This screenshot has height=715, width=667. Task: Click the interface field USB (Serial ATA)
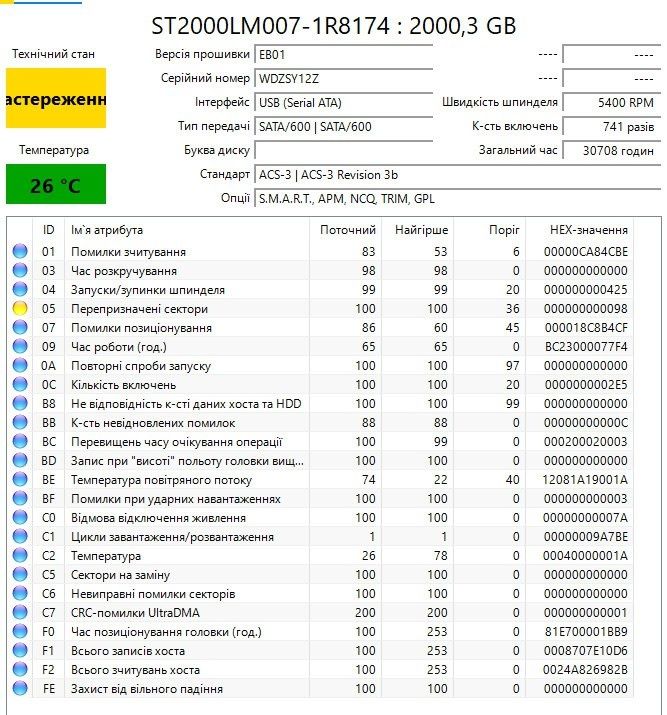343,103
